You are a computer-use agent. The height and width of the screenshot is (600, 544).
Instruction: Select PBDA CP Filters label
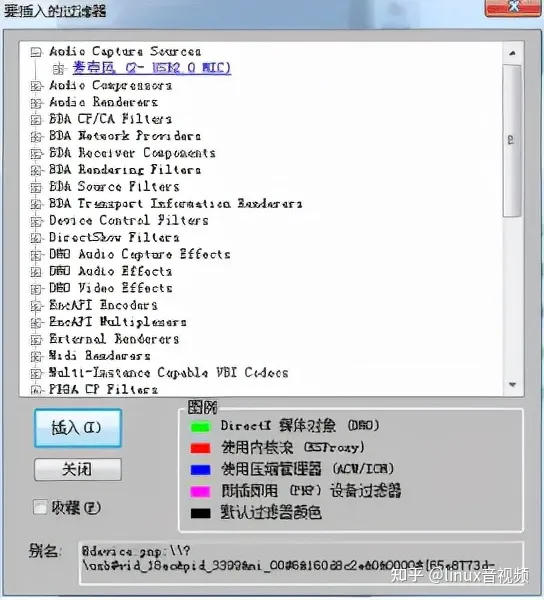click(x=103, y=389)
